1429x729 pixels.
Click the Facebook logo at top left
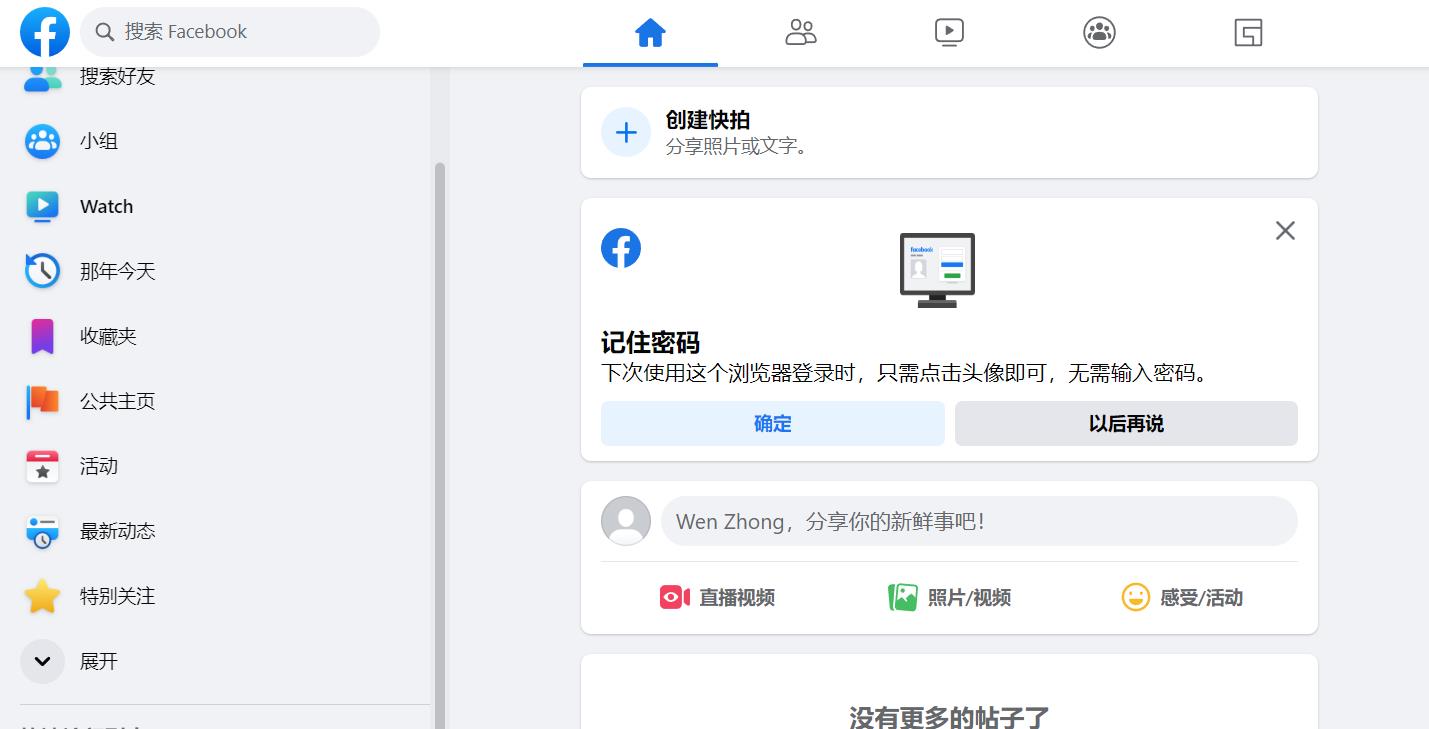point(42,31)
